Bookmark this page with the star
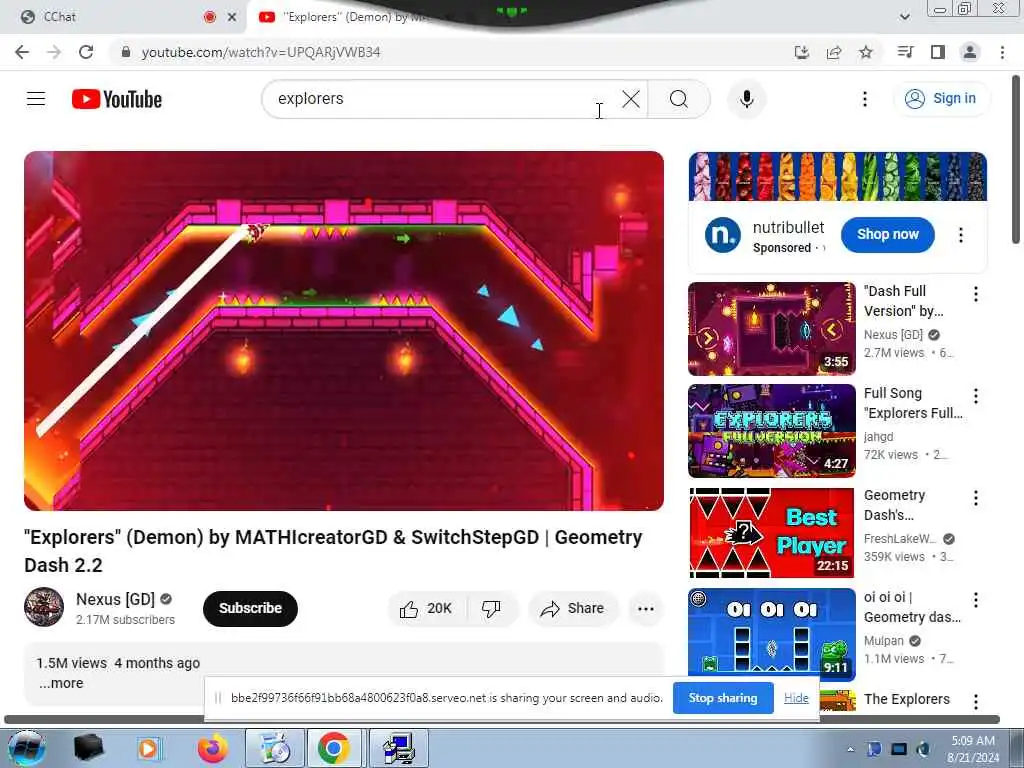Screen dimensions: 1024x768 (866, 52)
